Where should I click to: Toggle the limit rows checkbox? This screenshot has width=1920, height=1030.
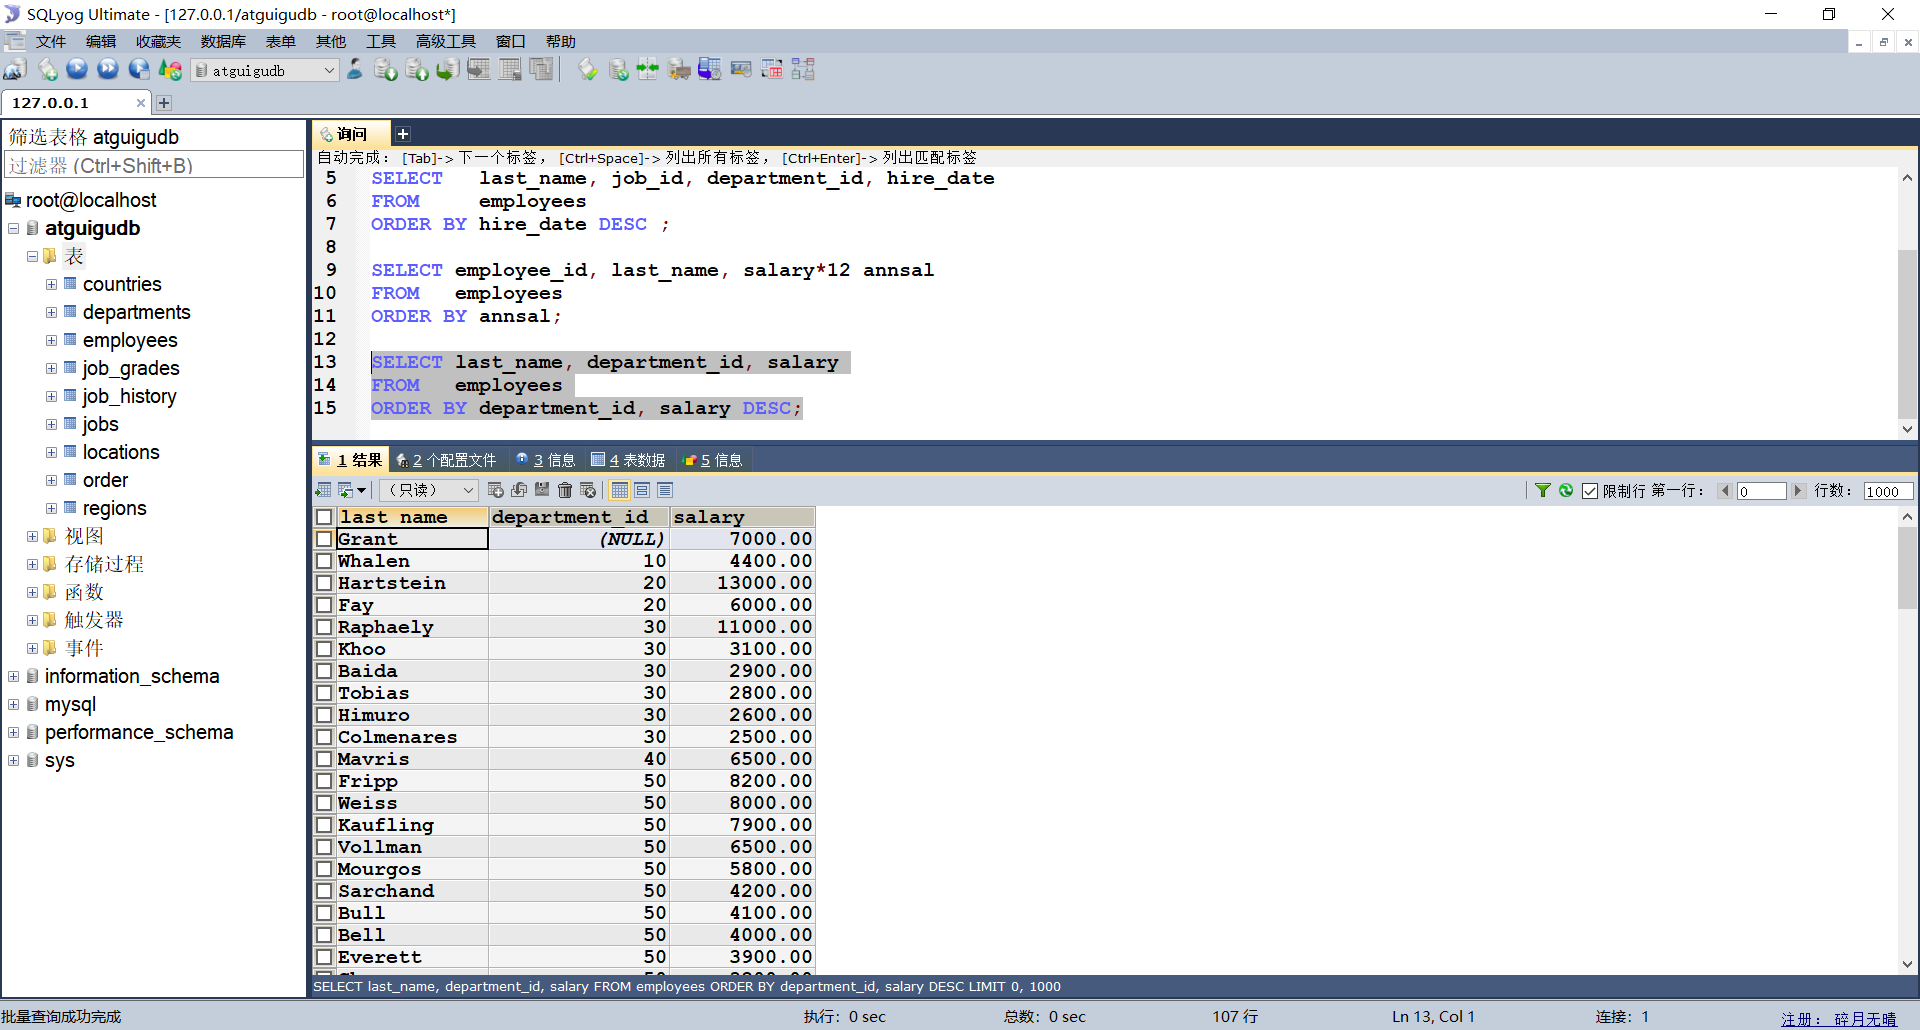click(x=1590, y=491)
